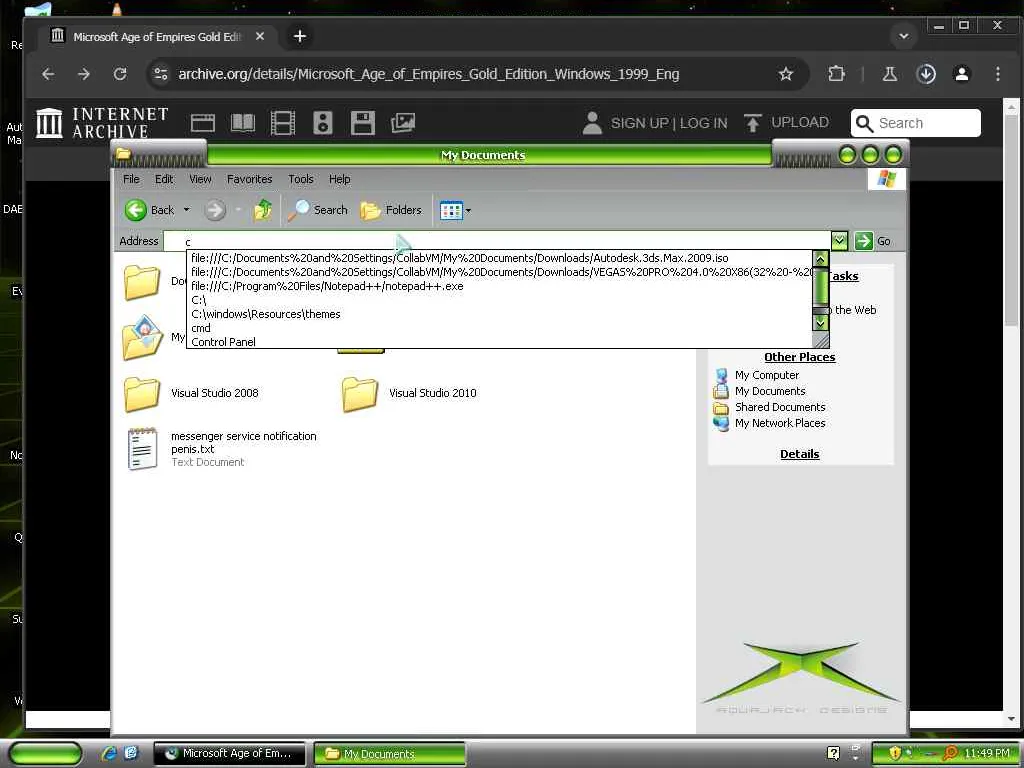Open the View menu
This screenshot has height=768, width=1024.
click(x=200, y=179)
